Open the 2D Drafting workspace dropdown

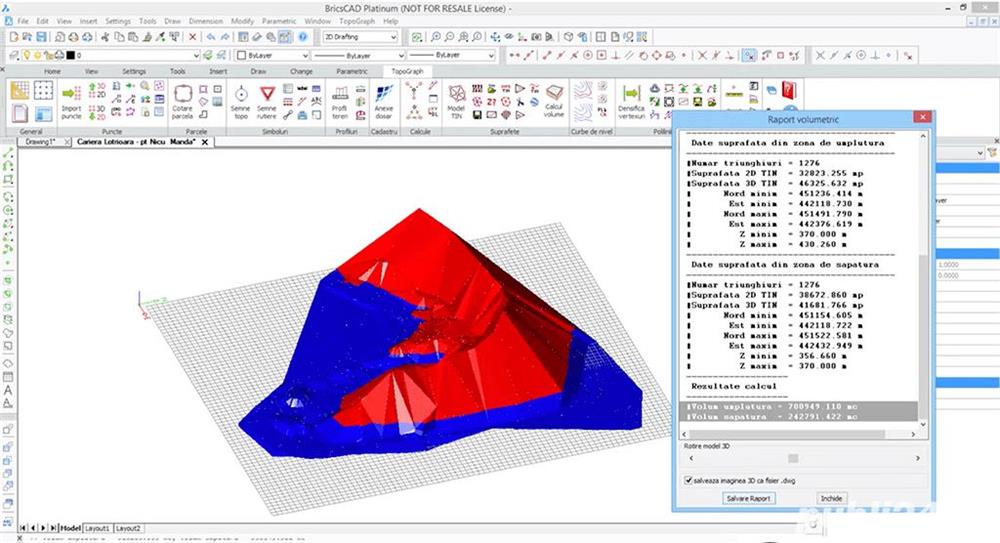point(359,37)
